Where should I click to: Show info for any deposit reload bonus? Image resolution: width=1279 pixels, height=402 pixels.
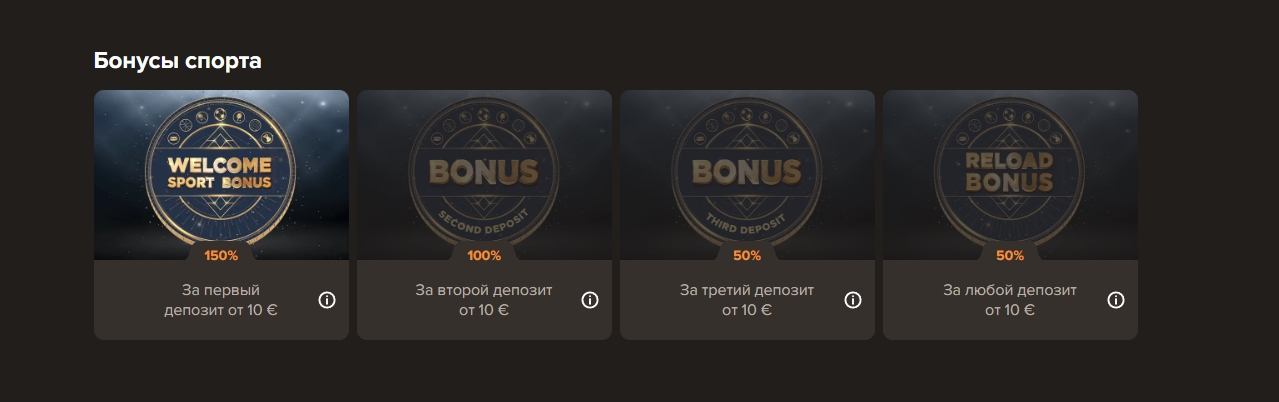coord(1116,300)
